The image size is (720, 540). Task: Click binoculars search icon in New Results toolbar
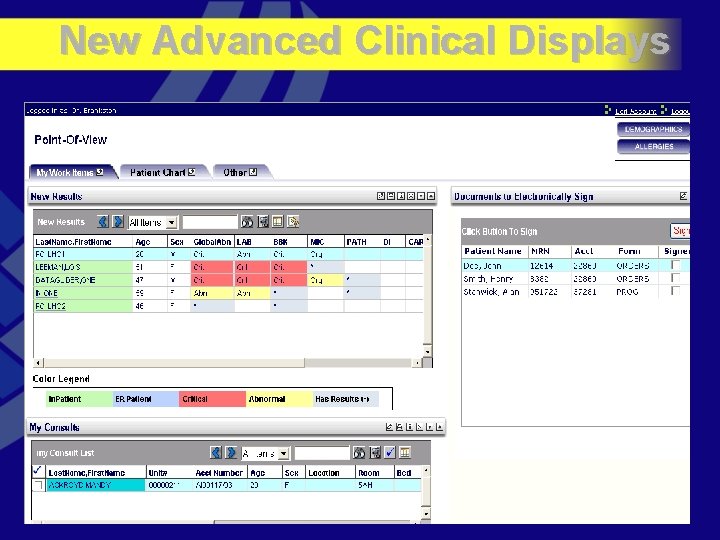click(247, 222)
